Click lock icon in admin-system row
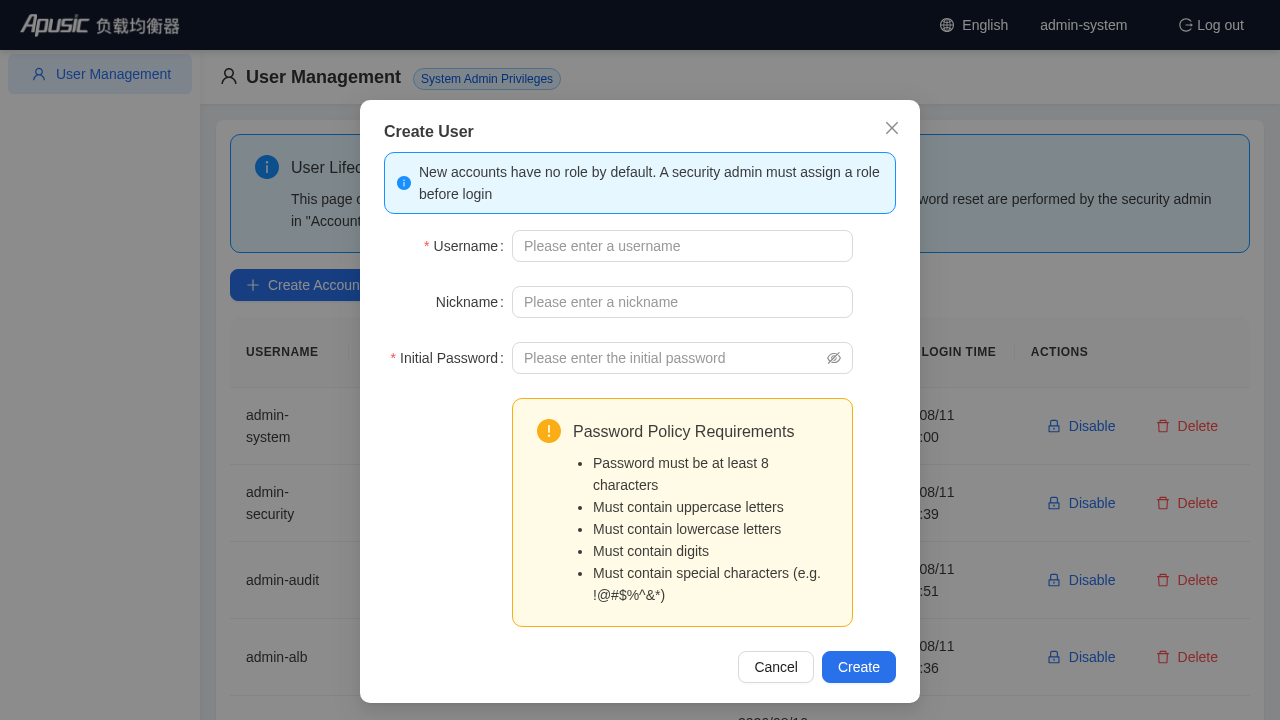Screen dimensions: 1280x720 [x=1054, y=426]
